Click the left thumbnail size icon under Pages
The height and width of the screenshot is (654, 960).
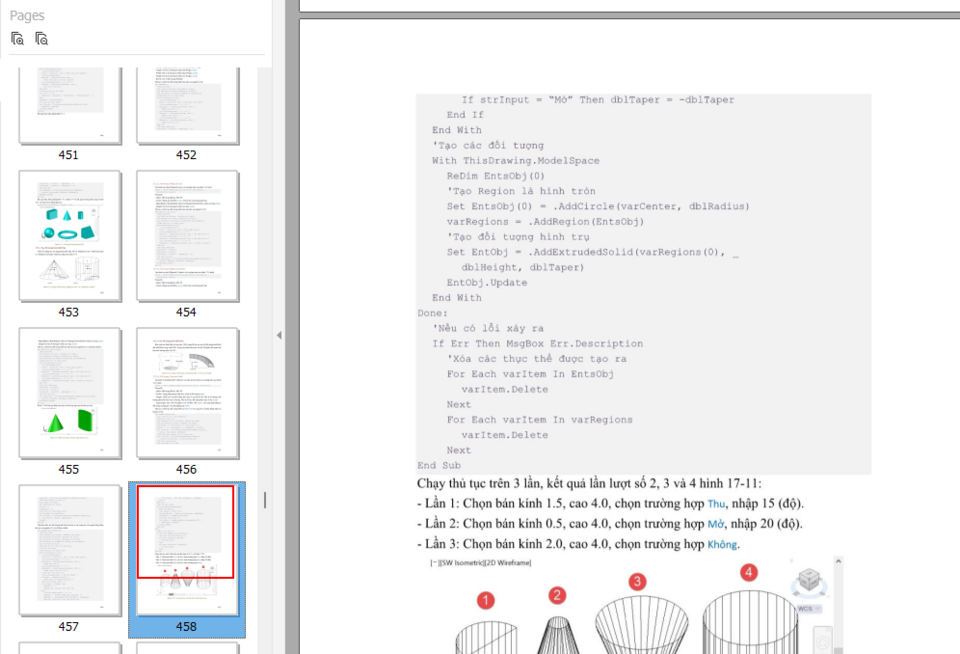click(17, 39)
